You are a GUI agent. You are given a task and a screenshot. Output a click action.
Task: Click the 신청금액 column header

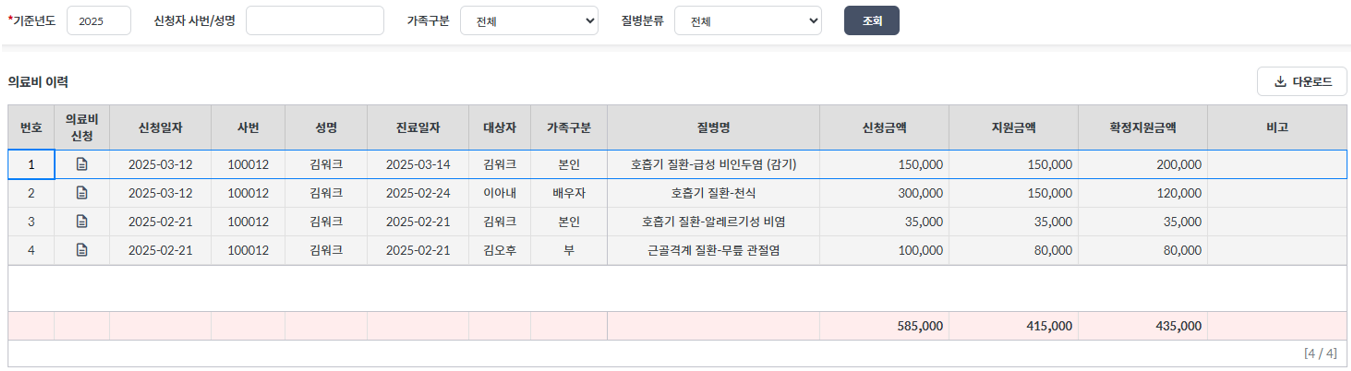point(884,127)
